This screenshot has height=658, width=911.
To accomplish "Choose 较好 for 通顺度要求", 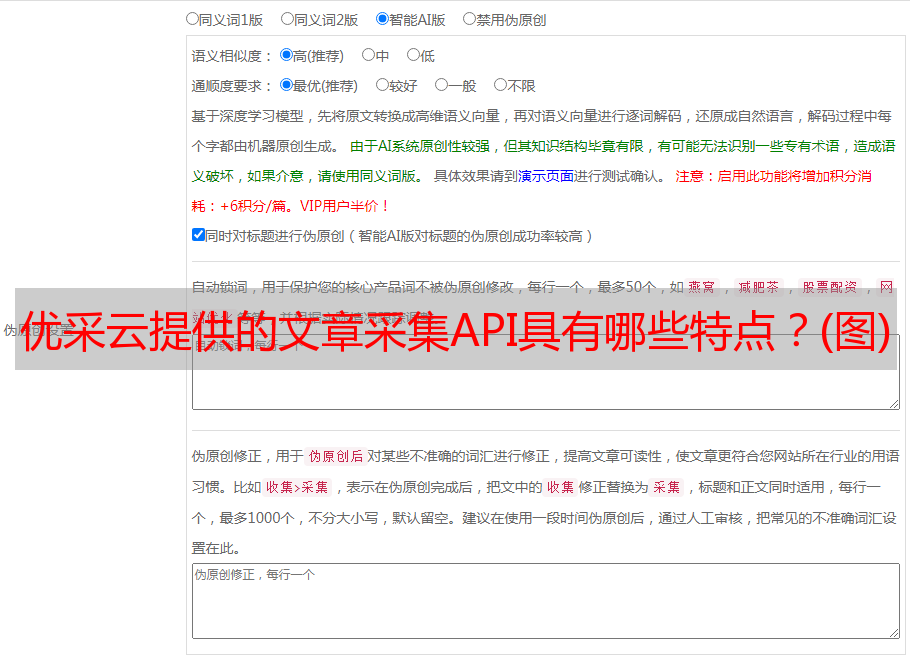I will click(x=382, y=85).
